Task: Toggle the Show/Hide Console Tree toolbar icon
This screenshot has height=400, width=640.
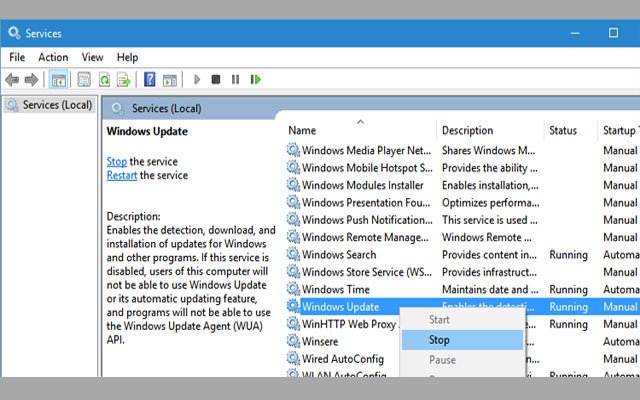Action: 58,80
